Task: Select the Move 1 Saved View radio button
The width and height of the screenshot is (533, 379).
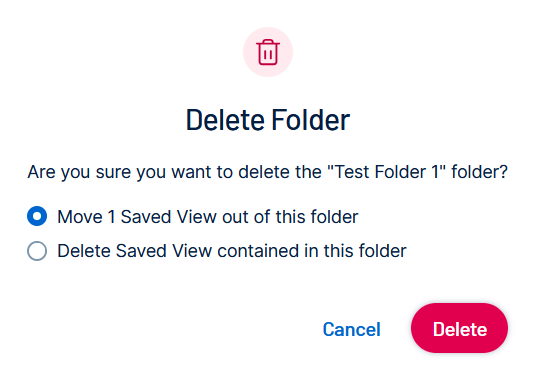Action: [x=37, y=216]
